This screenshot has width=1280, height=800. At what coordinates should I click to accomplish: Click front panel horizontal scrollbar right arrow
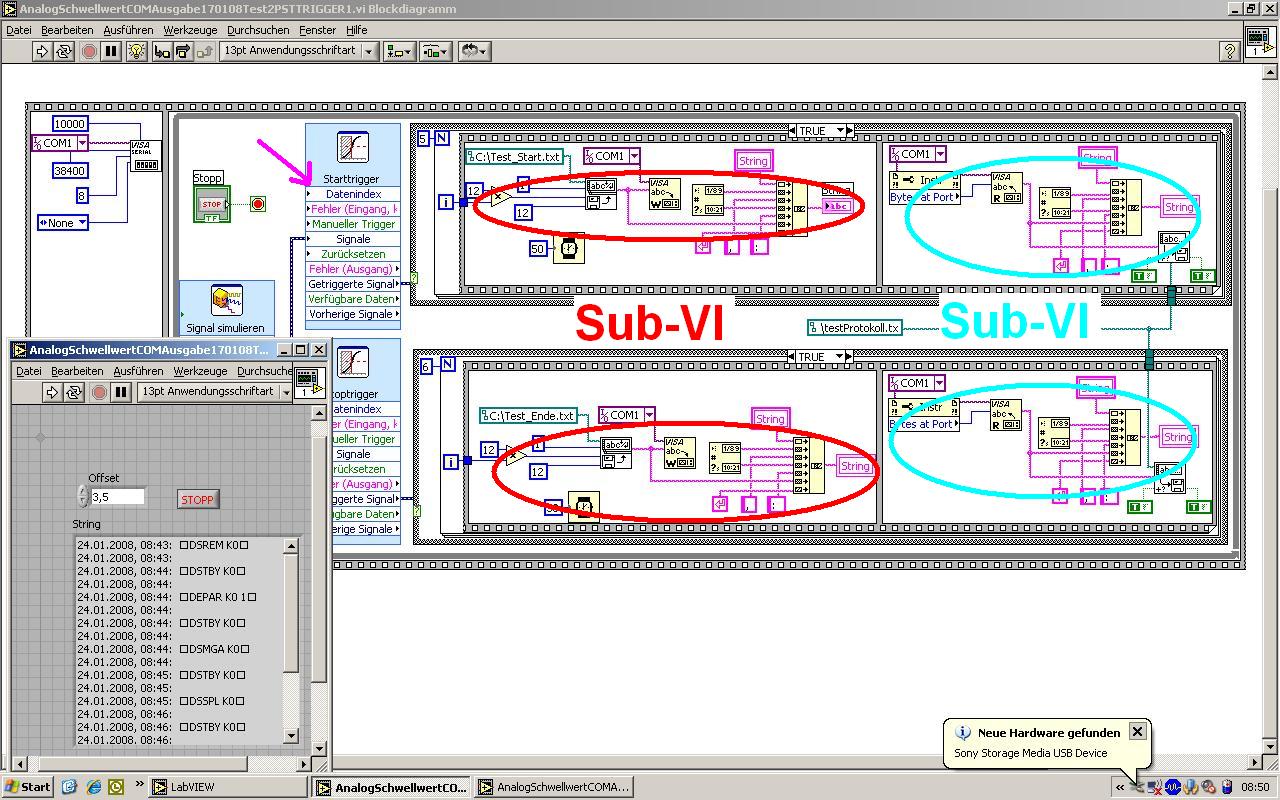point(303,764)
